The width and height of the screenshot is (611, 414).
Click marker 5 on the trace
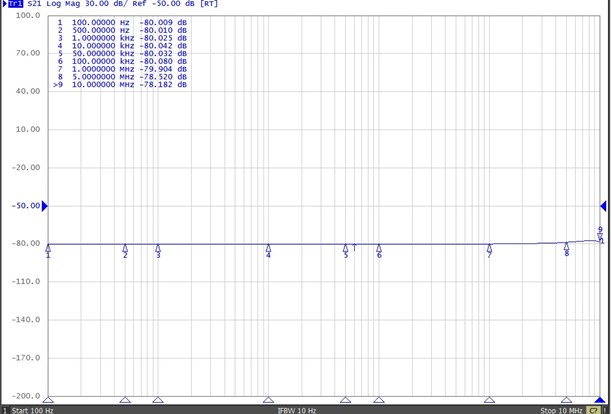346,248
